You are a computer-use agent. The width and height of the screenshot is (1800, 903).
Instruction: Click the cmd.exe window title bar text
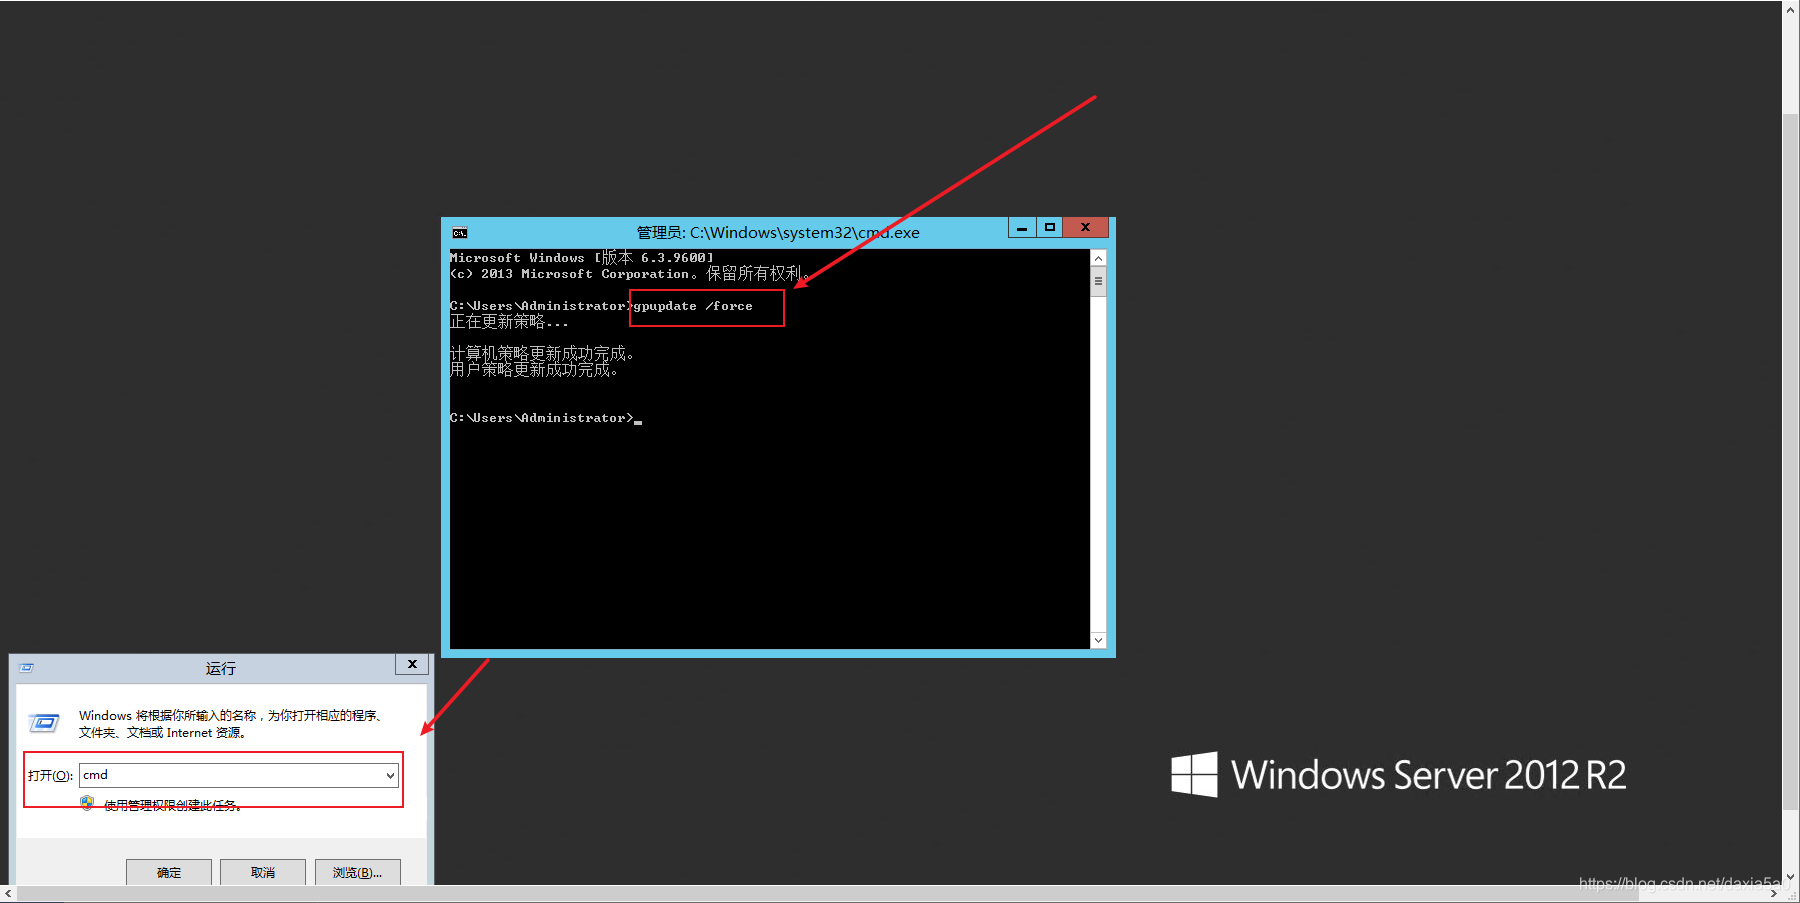(x=778, y=233)
